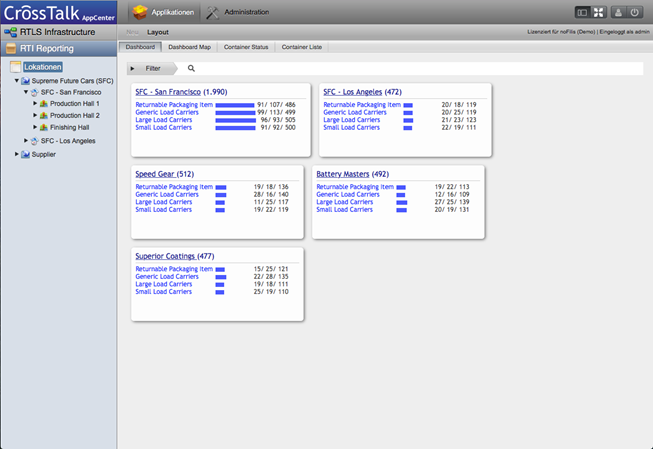The width and height of the screenshot is (653, 449).
Task: Click the magnifier search icon
Action: 192,68
